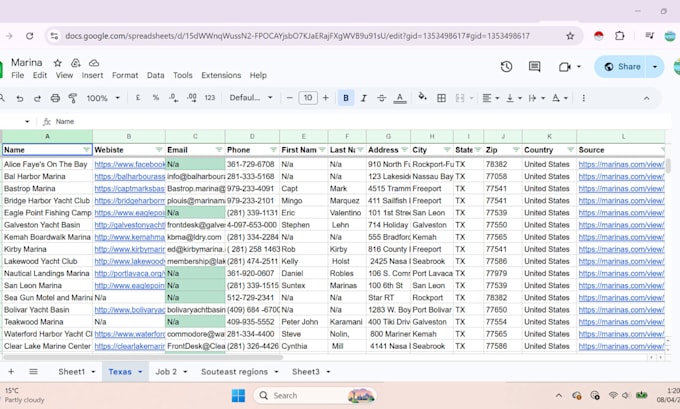Viewport: 680px width, 409px height.
Task: Click the merge cells icon
Action: [460, 98]
